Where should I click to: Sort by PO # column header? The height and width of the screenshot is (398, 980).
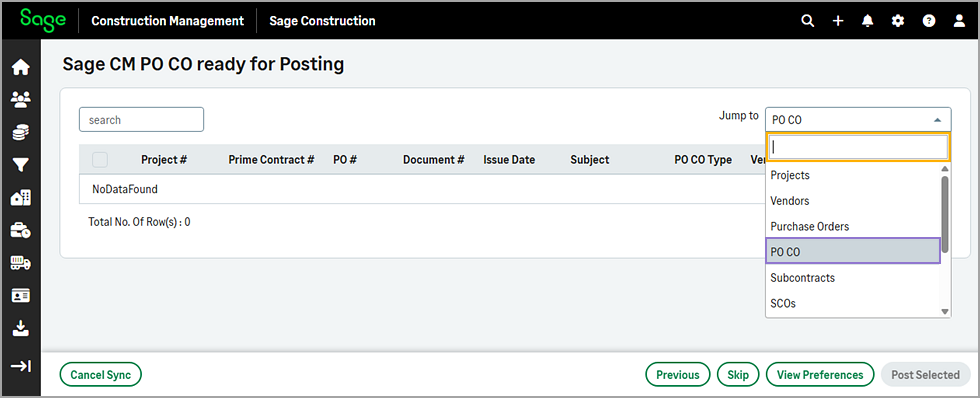pos(345,160)
